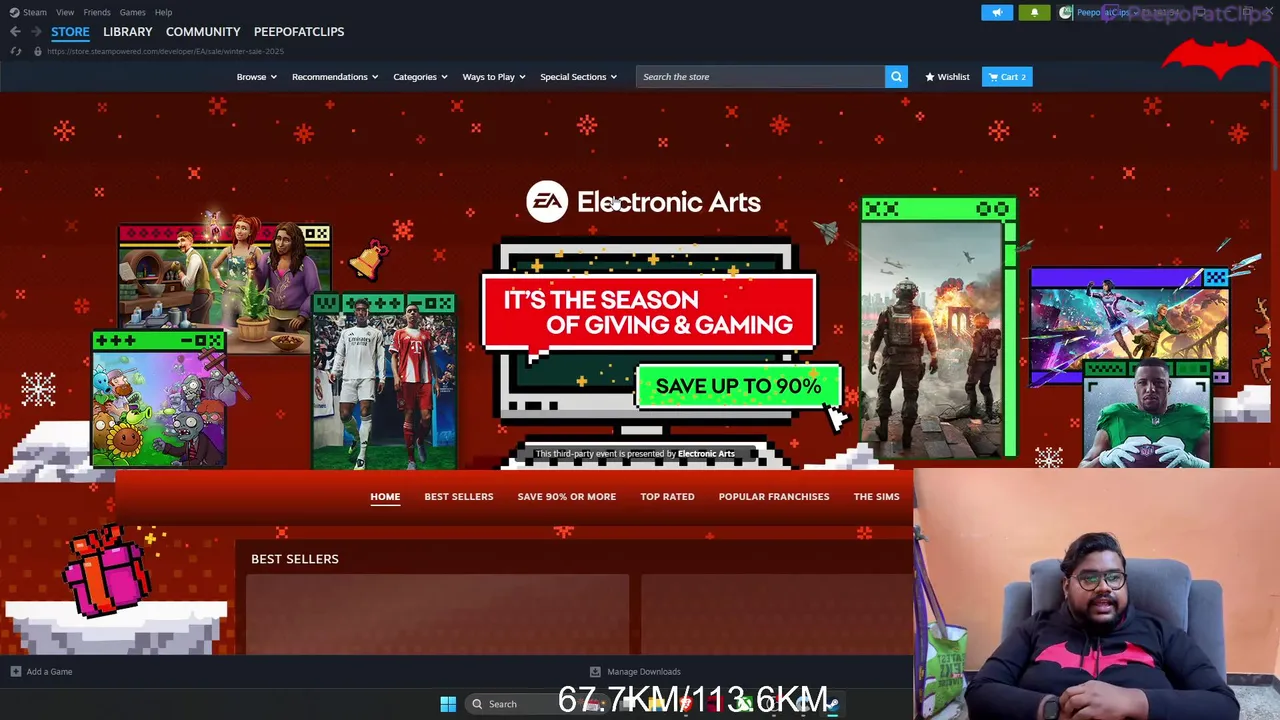
Task: Click the Manage Downloads link
Action: tap(644, 672)
